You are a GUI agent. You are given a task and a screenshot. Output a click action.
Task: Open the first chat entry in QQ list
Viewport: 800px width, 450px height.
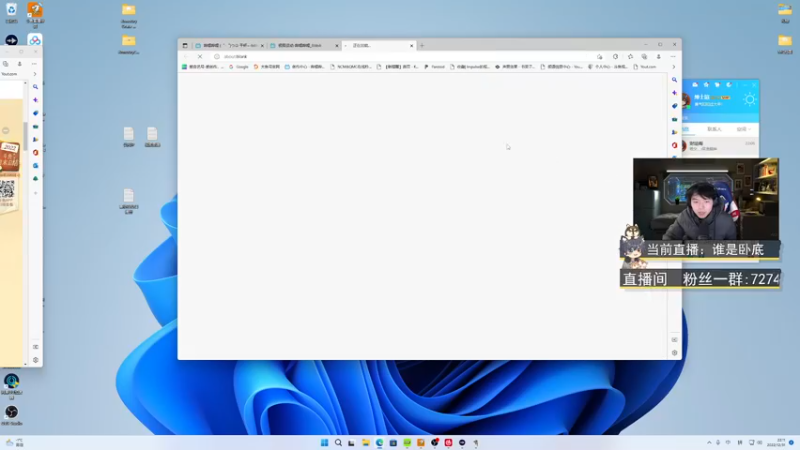[x=719, y=146]
